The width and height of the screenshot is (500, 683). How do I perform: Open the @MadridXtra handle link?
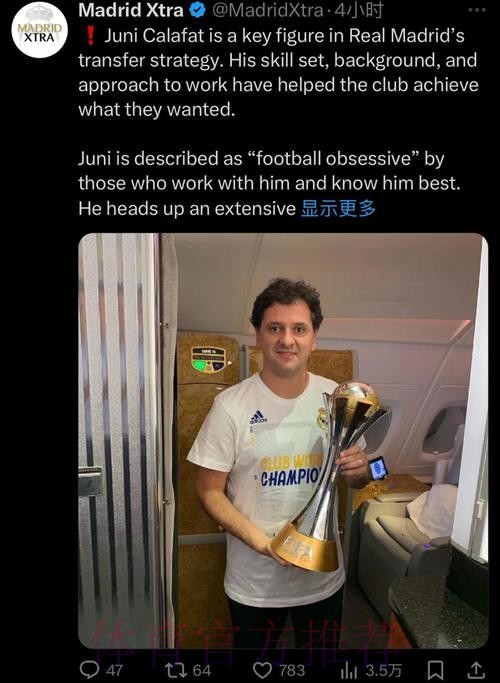268,10
